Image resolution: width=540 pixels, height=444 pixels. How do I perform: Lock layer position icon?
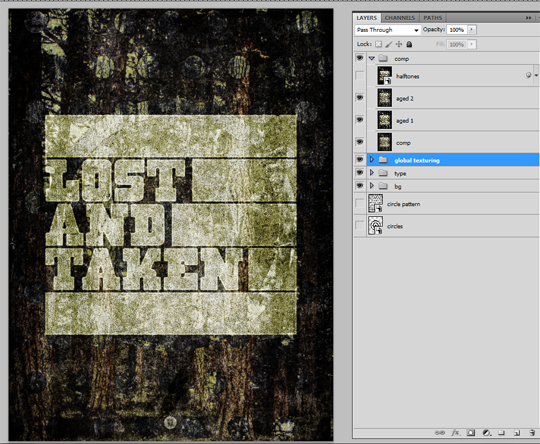399,44
